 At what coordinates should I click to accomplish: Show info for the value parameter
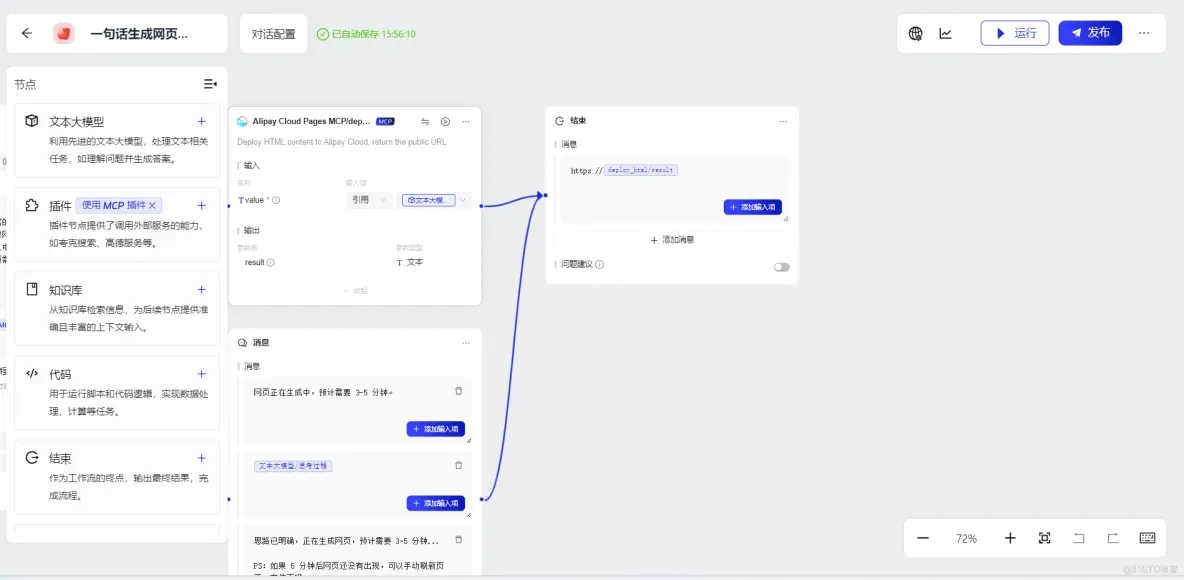(276, 200)
